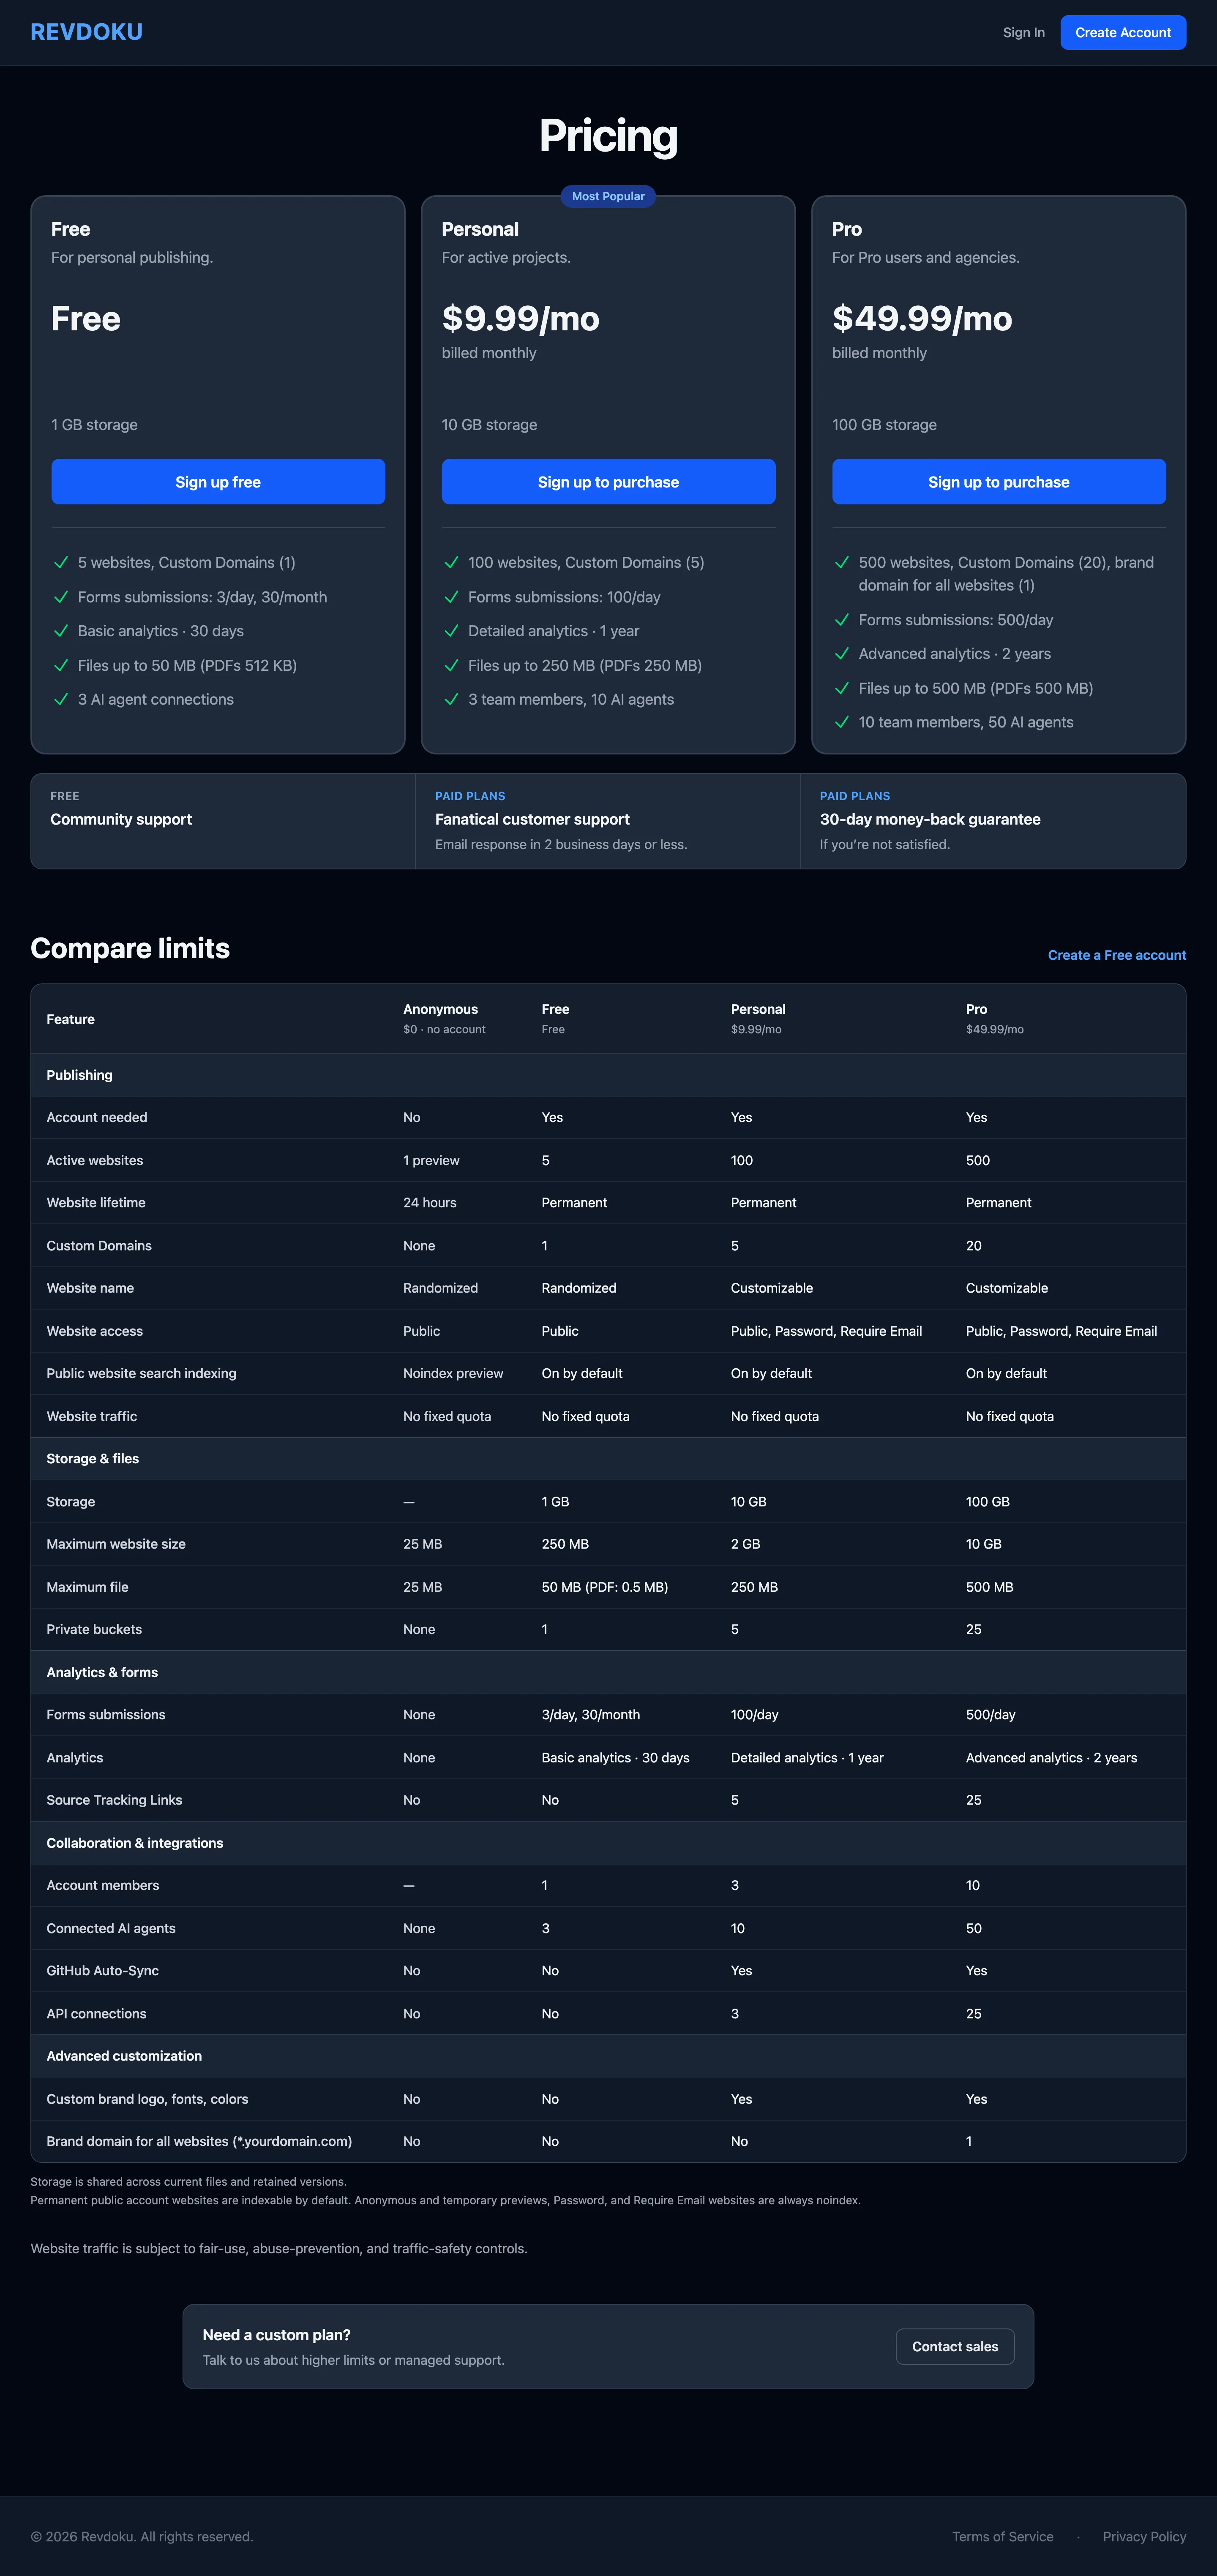Open the Sign In page

[1023, 32]
